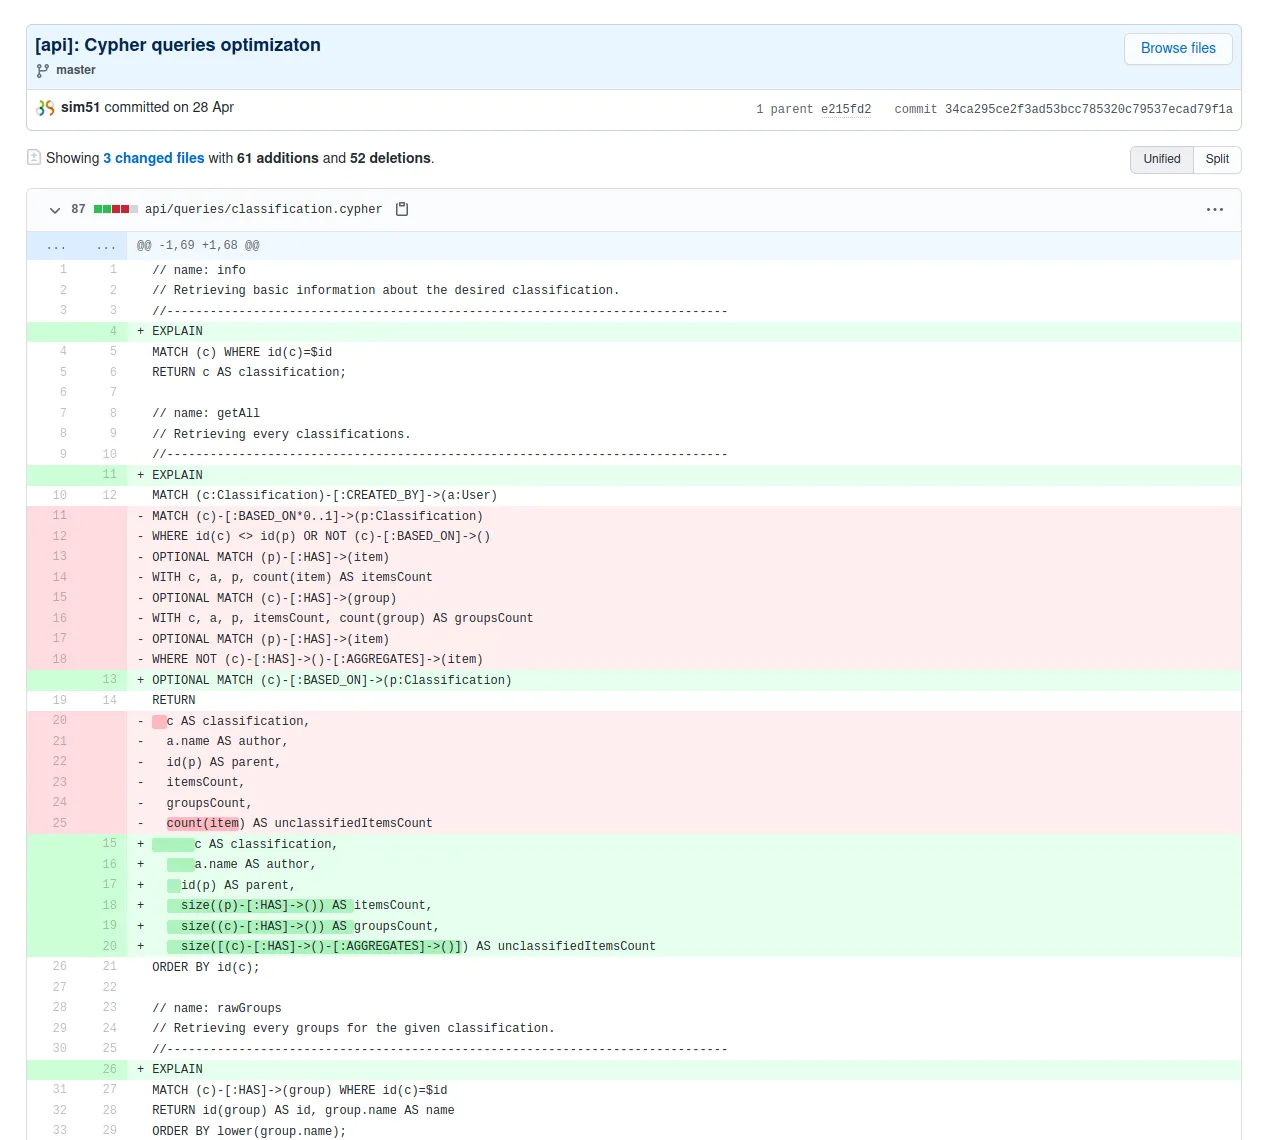Expand hidden lines above the hunk header

[57, 246]
